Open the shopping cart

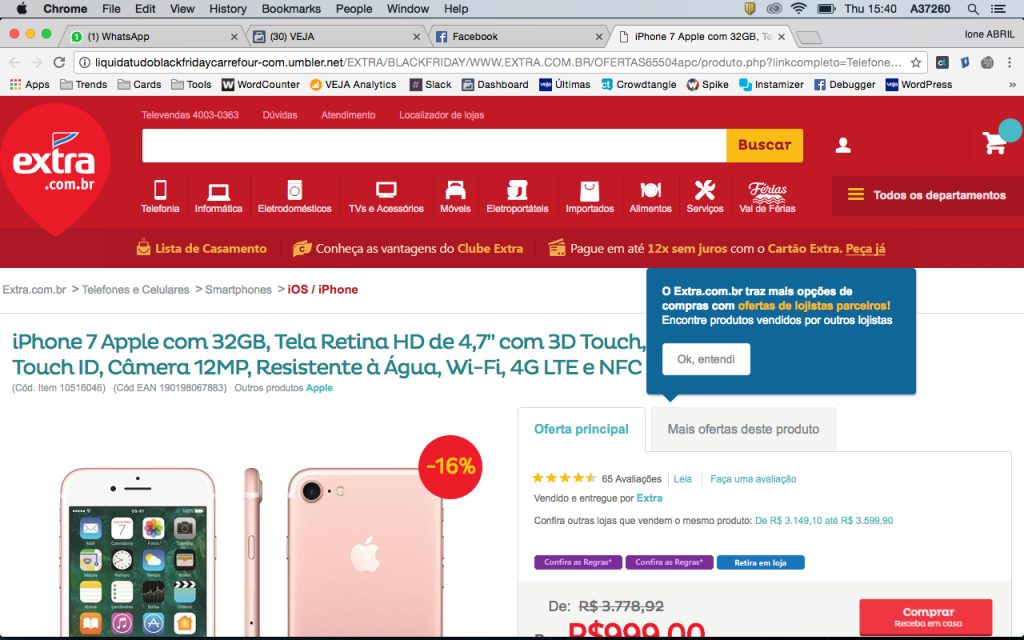pyautogui.click(x=995, y=142)
